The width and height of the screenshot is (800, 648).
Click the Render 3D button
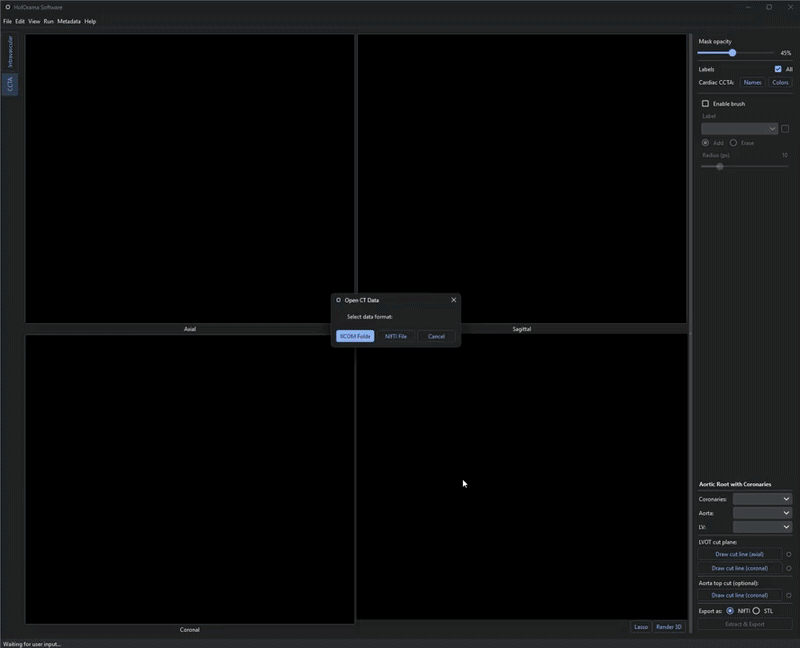[x=669, y=627]
